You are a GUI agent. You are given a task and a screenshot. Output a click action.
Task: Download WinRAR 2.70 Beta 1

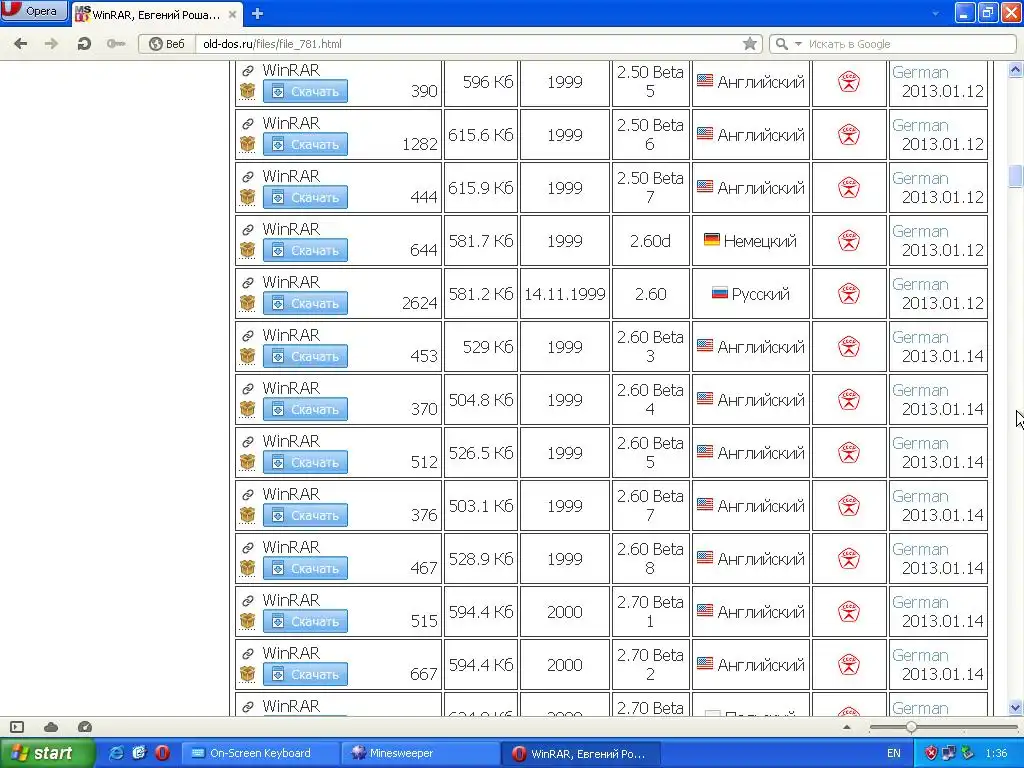coord(305,621)
